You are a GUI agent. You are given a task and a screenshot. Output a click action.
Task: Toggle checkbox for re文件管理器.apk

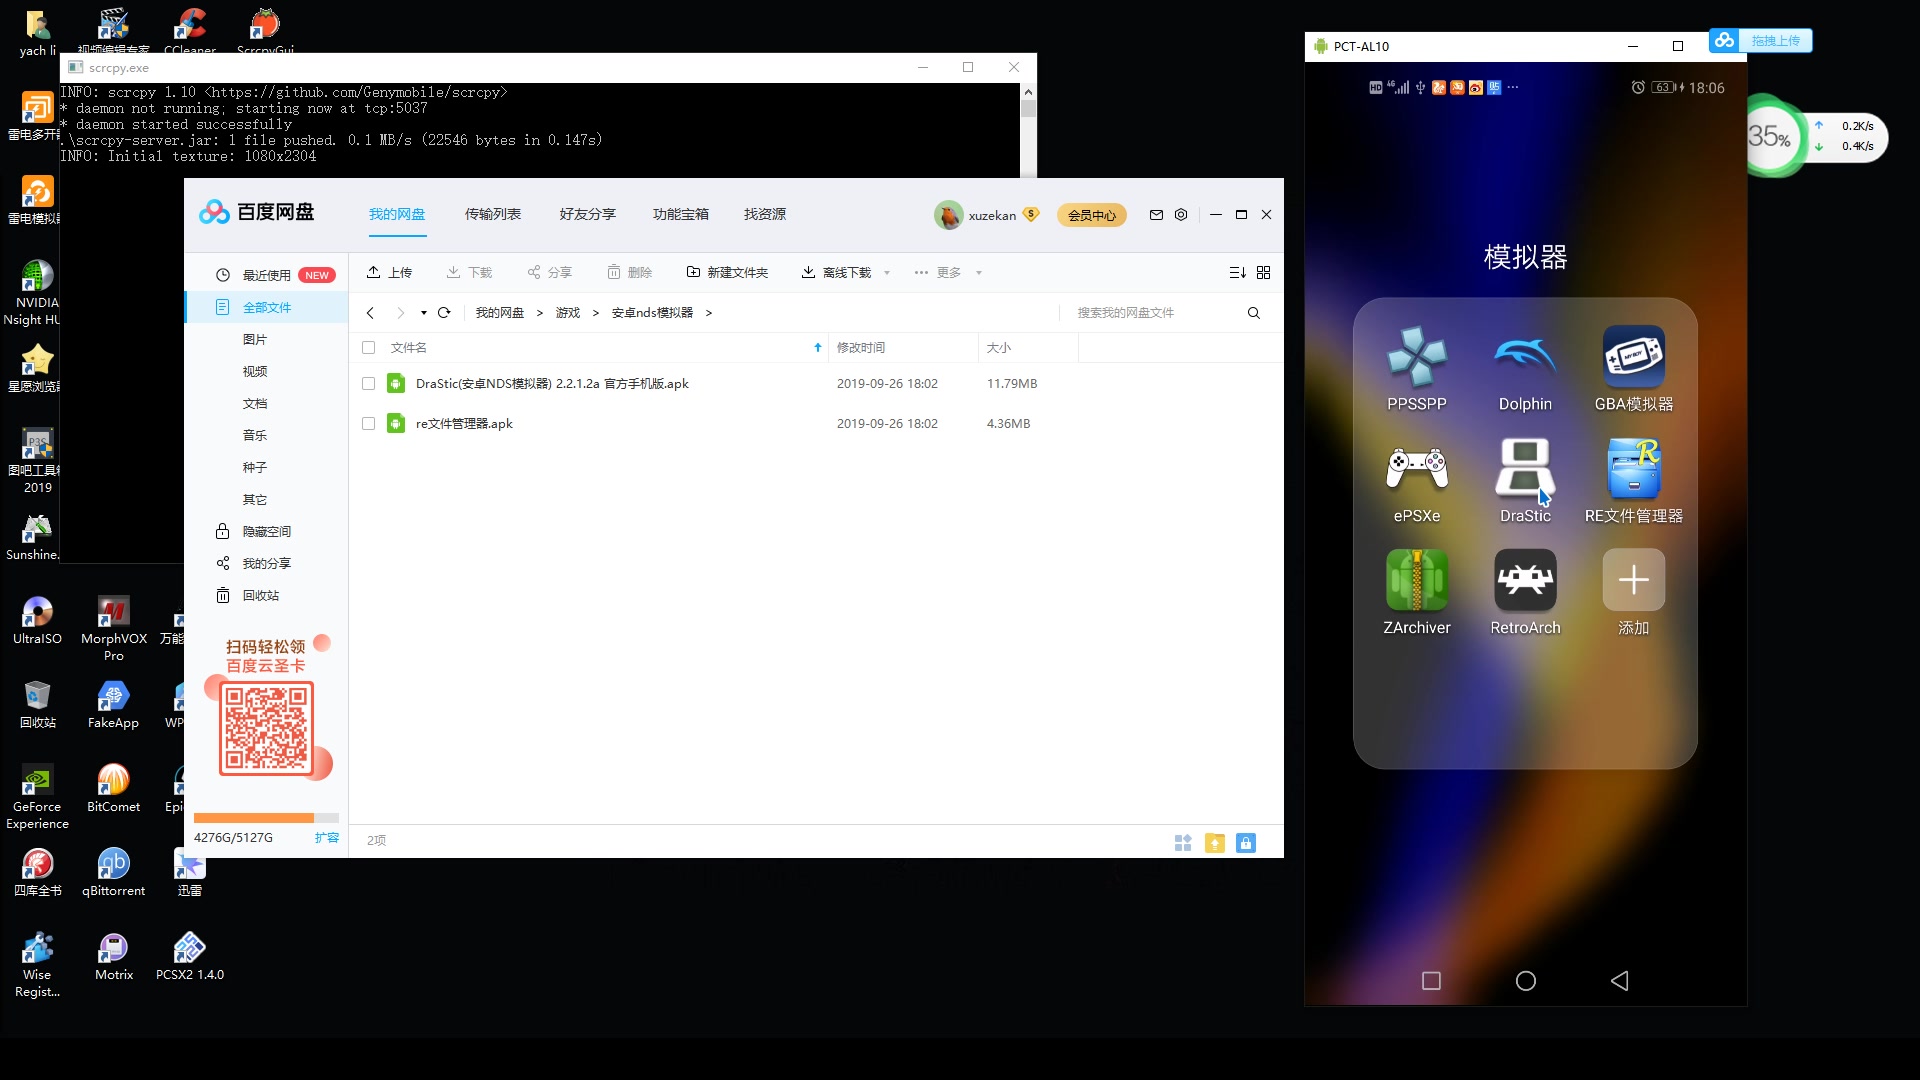coord(369,423)
